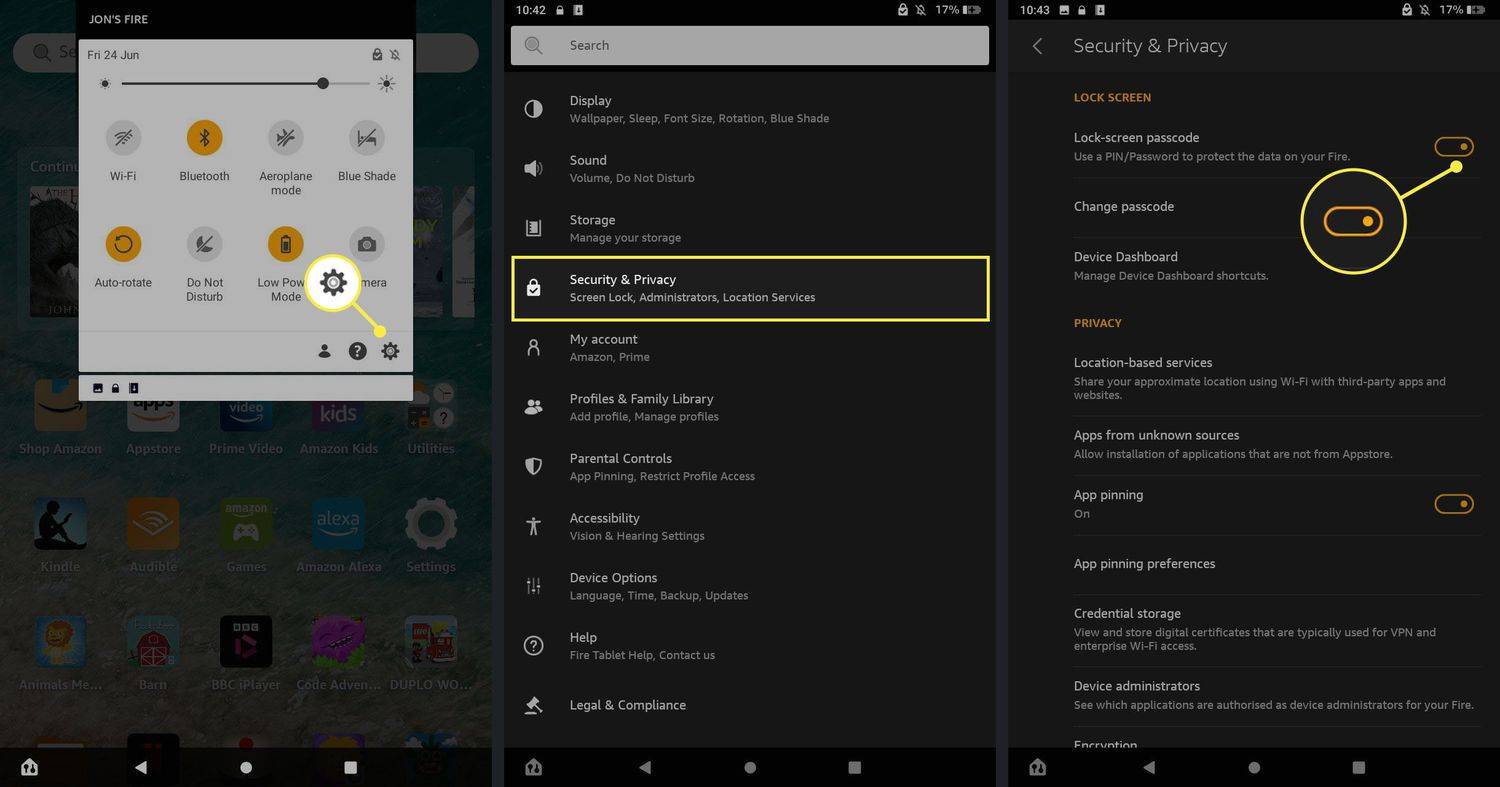Toggle Aeroplane mode quick setting
Viewport: 1500px width, 787px height.
pyautogui.click(x=285, y=137)
